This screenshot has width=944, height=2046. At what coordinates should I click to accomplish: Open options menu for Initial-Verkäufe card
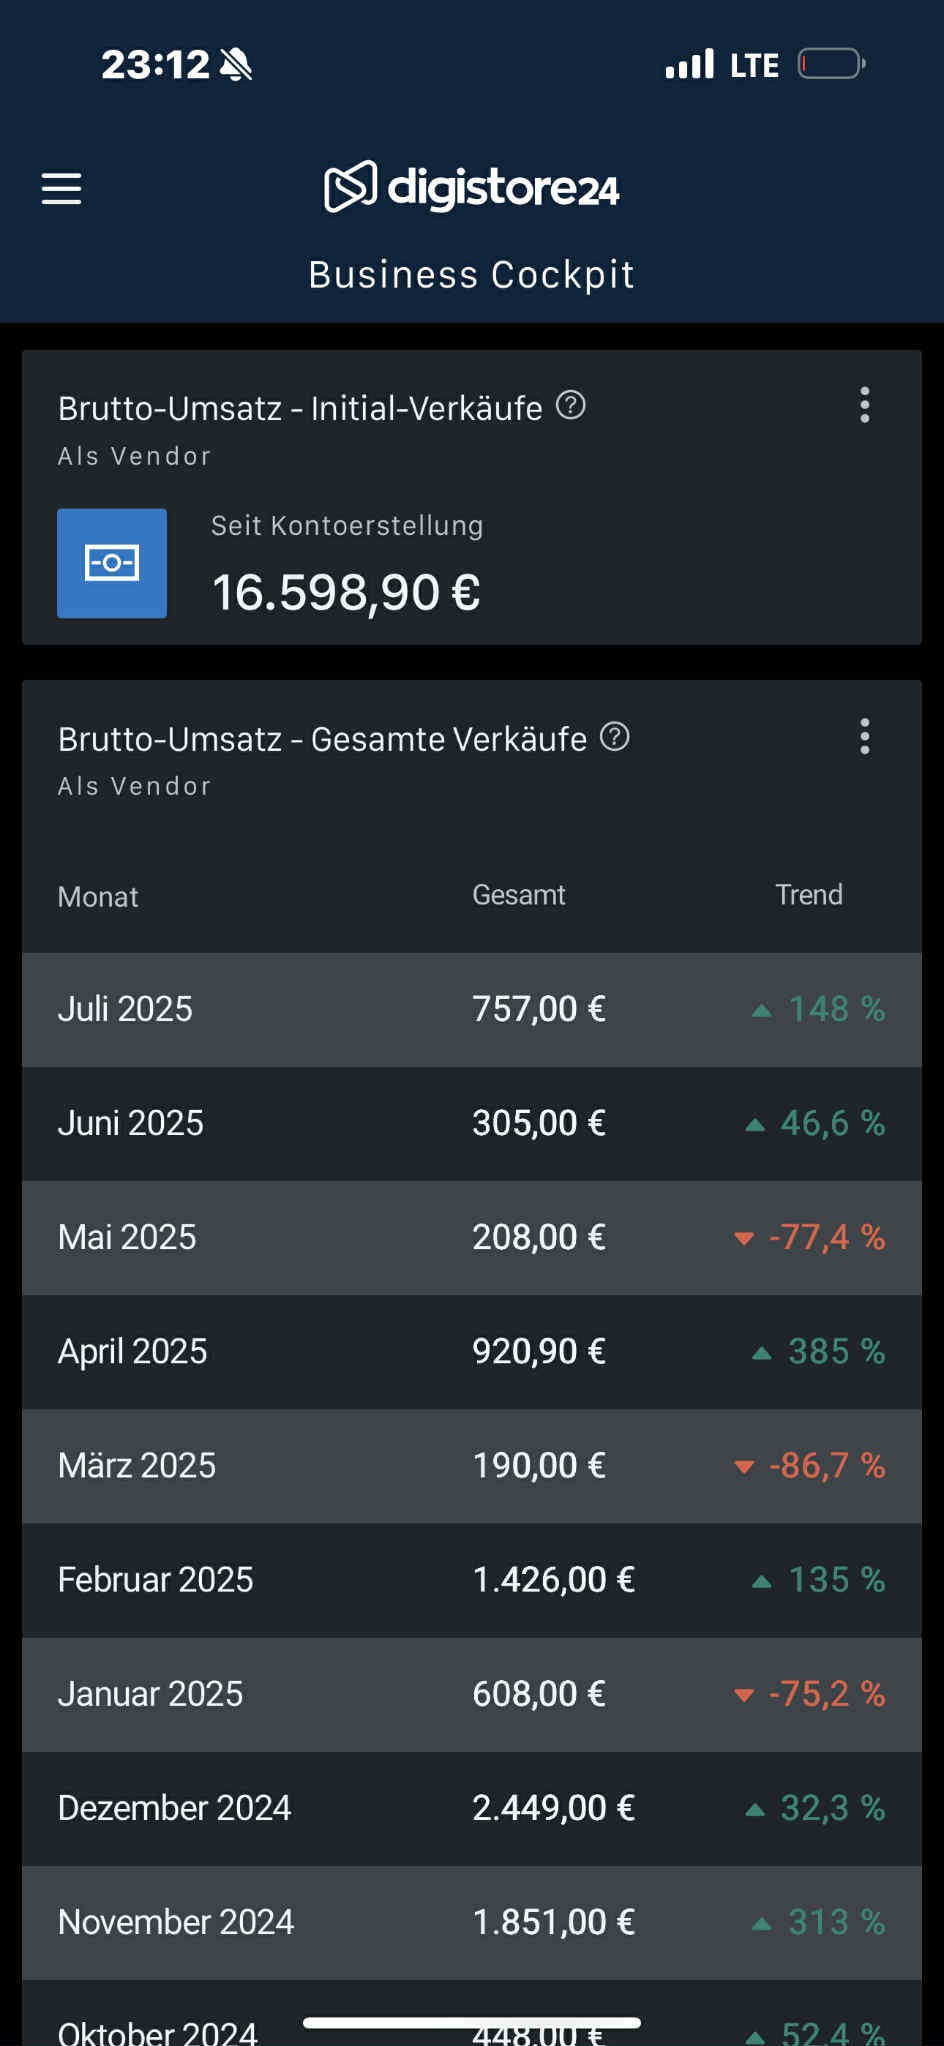pyautogui.click(x=865, y=405)
